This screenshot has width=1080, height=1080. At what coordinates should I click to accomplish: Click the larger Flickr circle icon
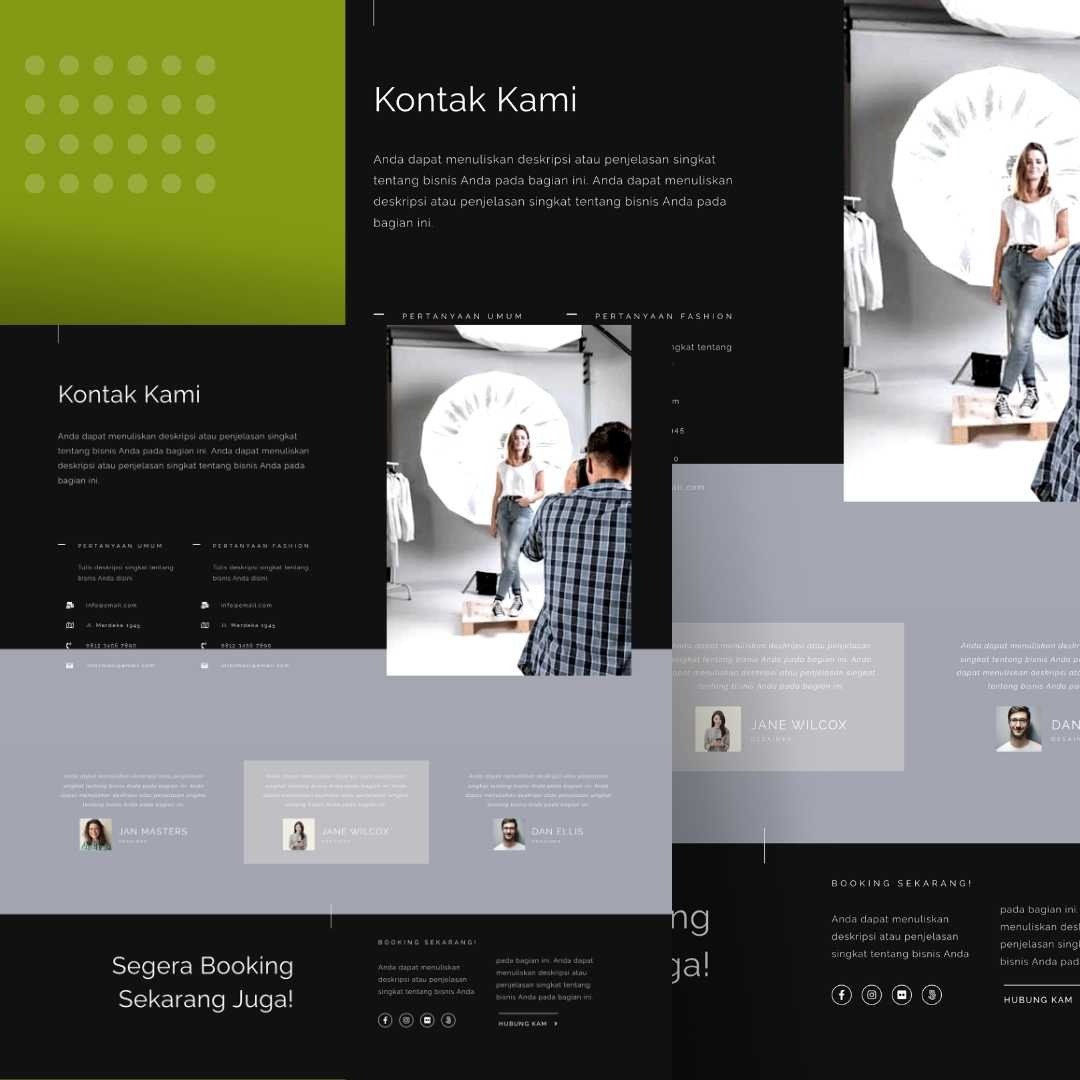(902, 995)
